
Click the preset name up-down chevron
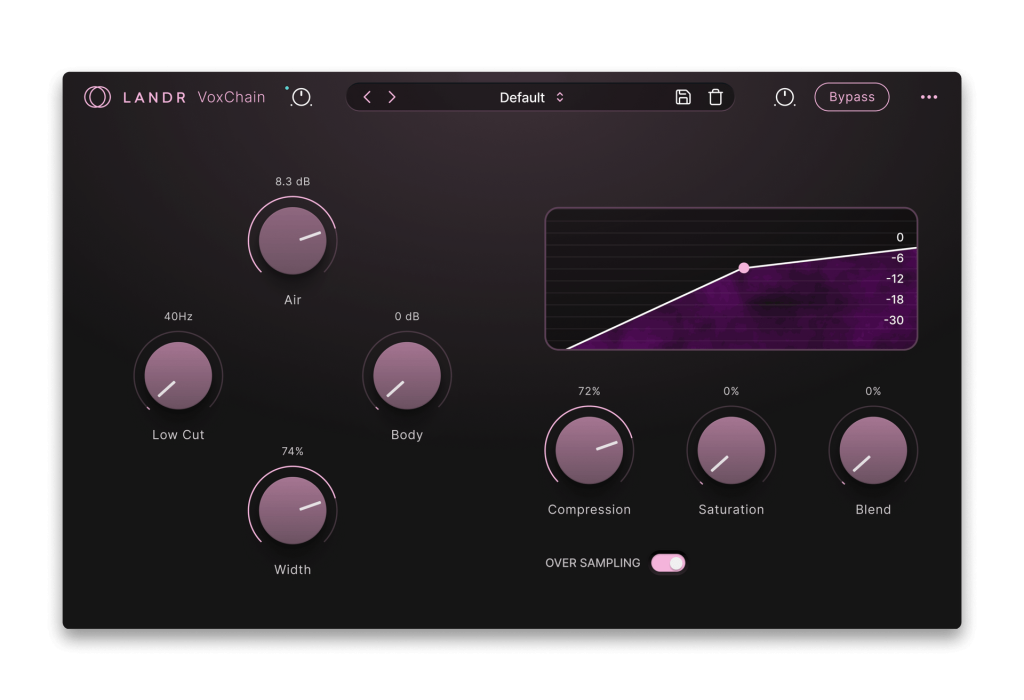pos(560,97)
